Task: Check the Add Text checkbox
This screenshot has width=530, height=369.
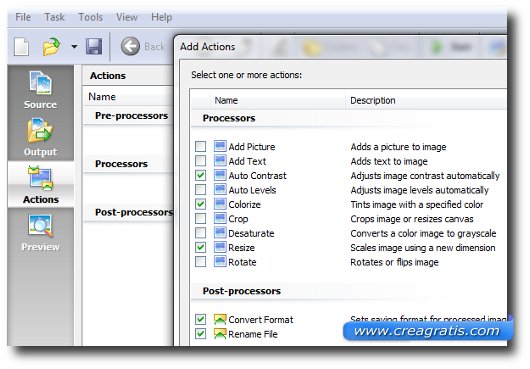Action: [x=200, y=161]
